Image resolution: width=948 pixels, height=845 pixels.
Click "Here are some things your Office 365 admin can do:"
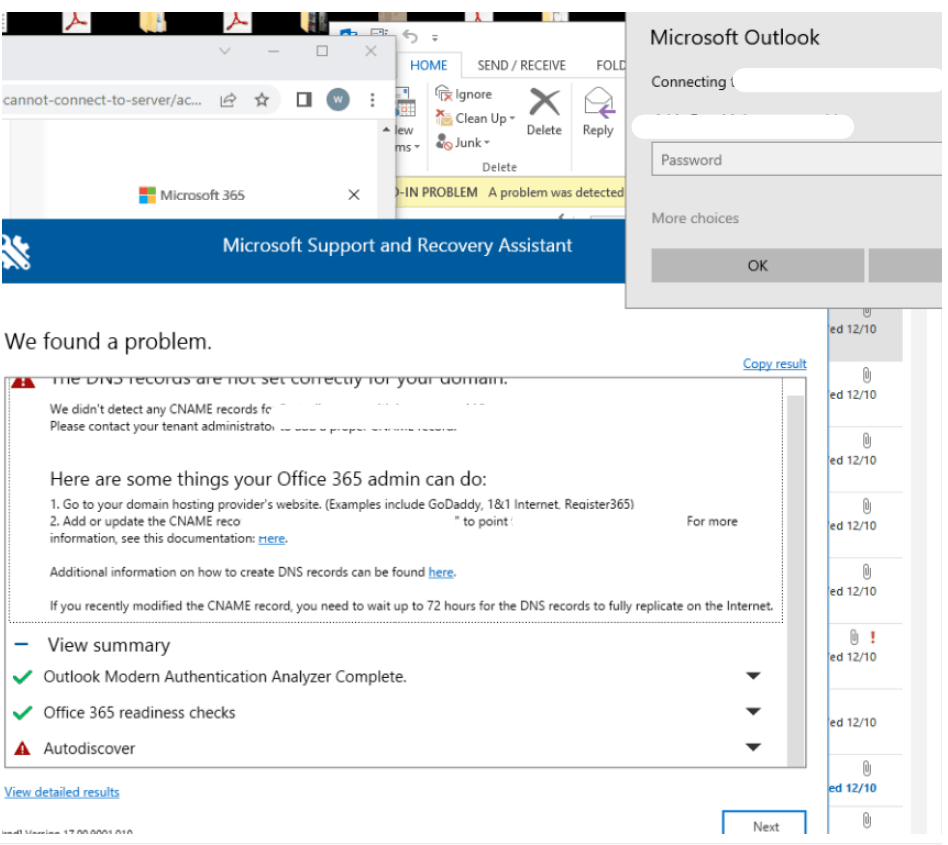coord(268,479)
